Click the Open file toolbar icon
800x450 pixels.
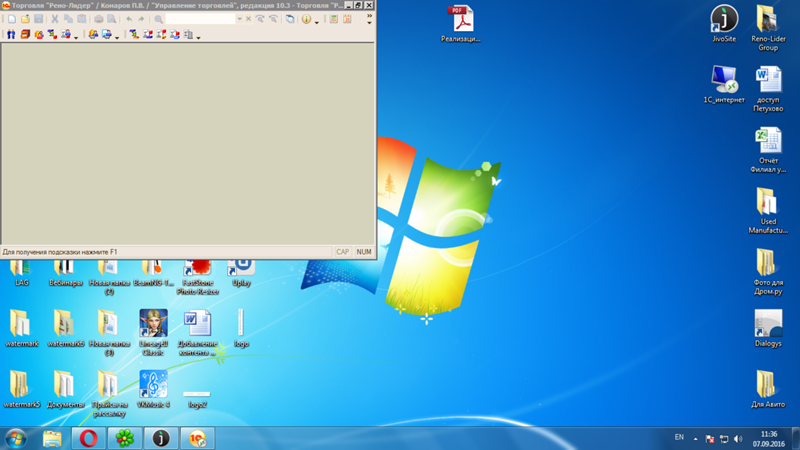pos(25,19)
